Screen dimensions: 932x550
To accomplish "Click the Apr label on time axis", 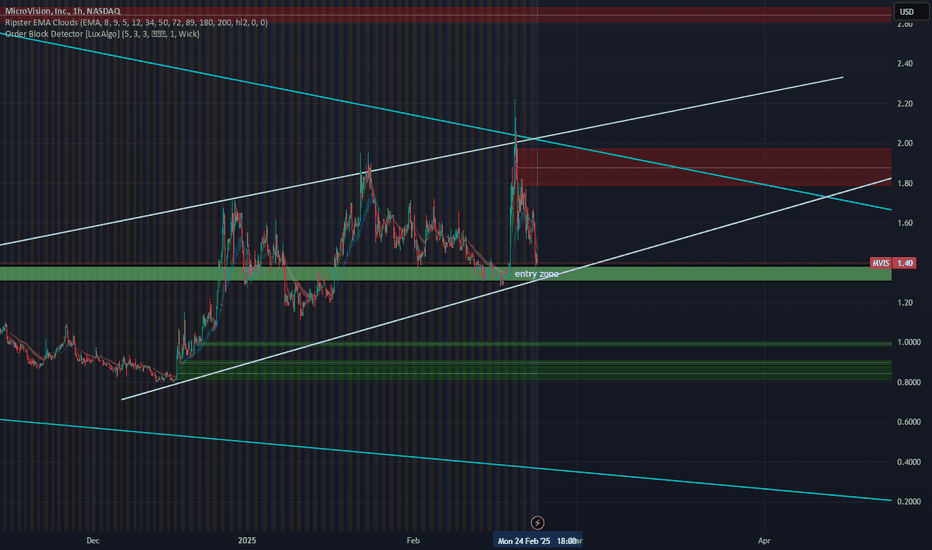I will [x=764, y=540].
